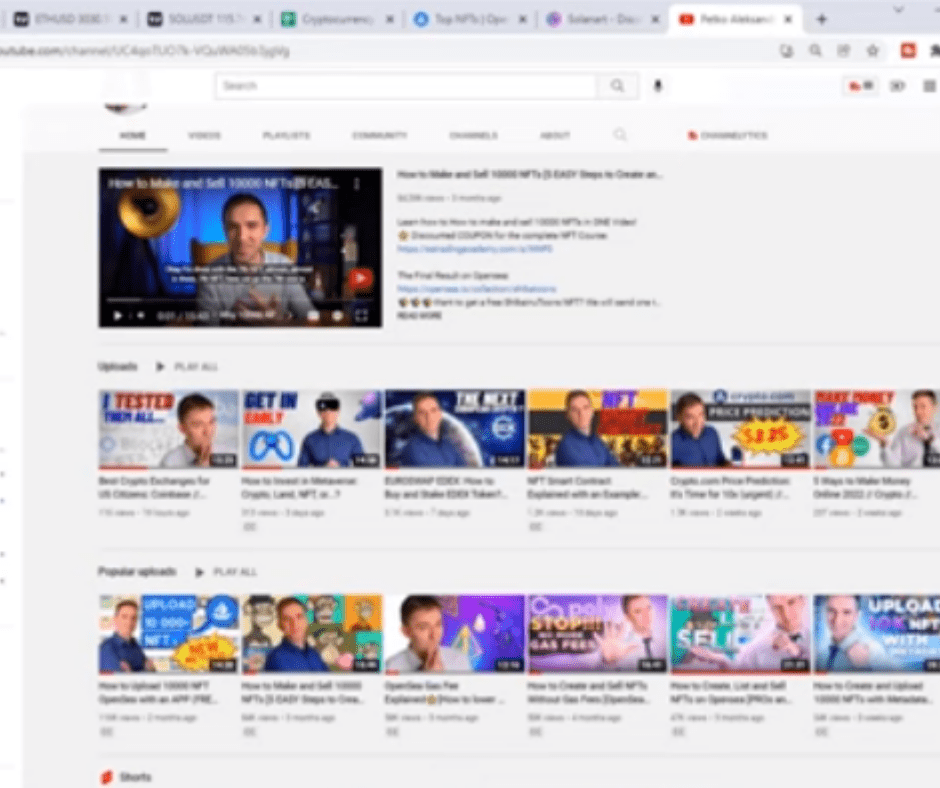Bookmark page with the star icon
Viewport: 940px width, 788px height.
(x=872, y=51)
